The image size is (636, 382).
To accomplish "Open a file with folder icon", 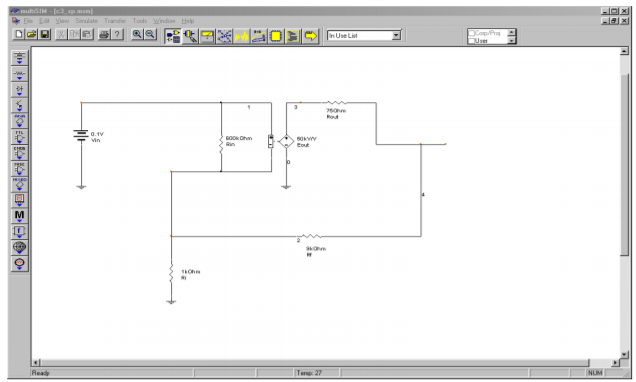I will 32,34.
